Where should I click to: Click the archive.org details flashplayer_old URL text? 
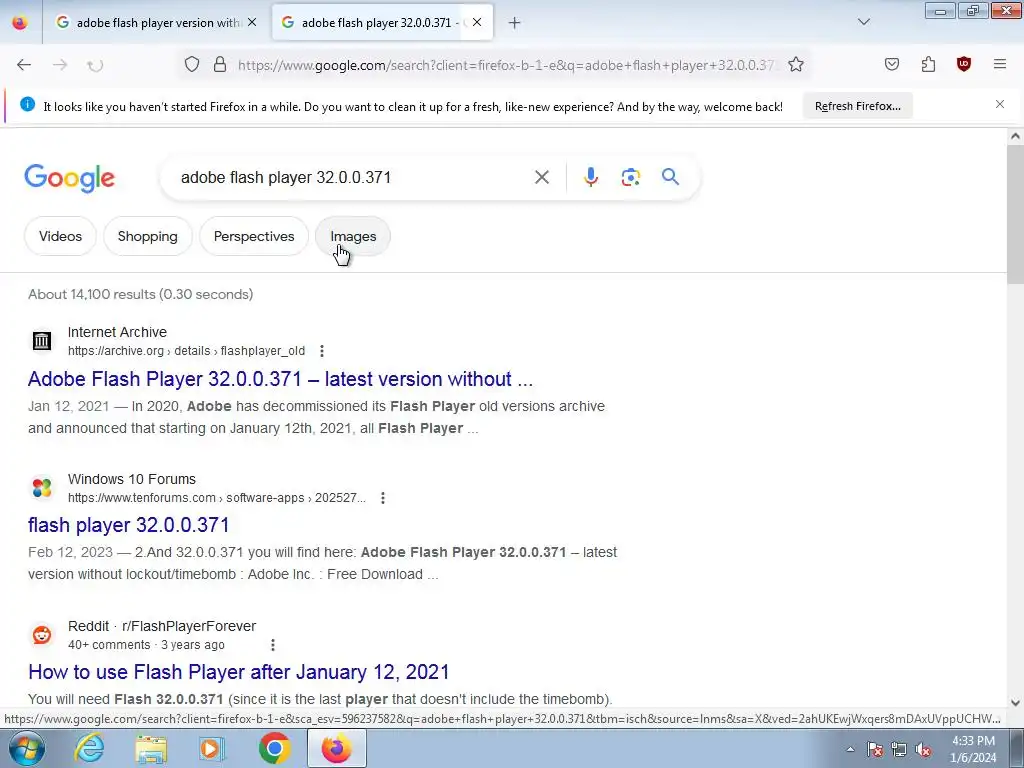(x=186, y=351)
